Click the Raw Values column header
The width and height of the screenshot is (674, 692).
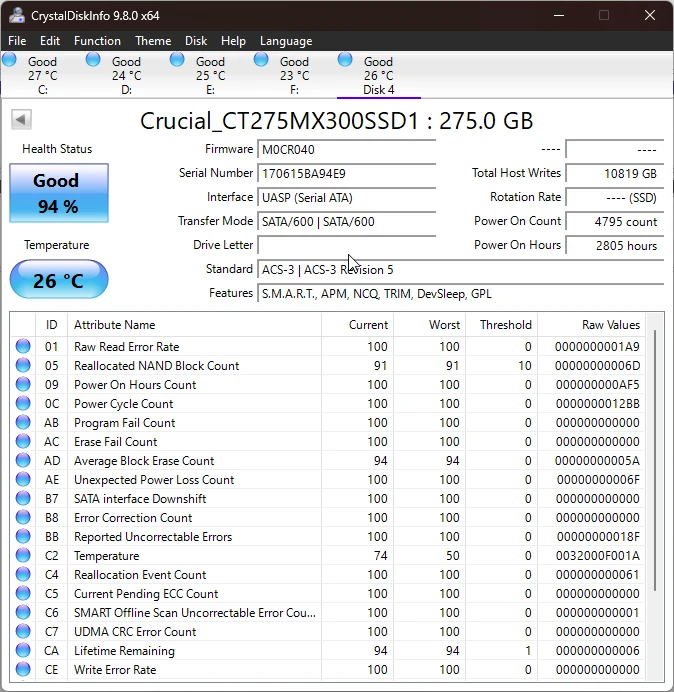point(591,325)
